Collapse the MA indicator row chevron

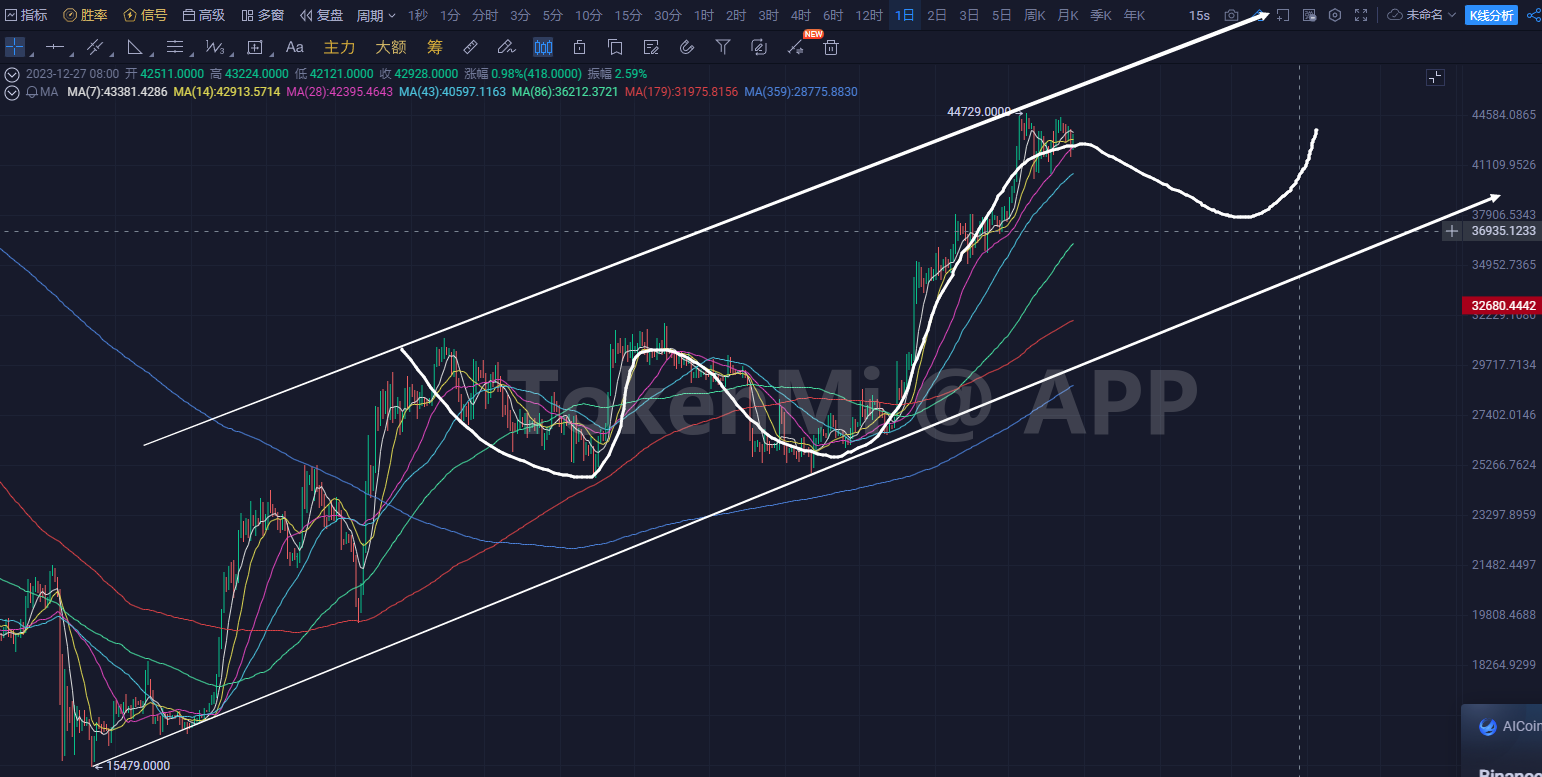12,92
